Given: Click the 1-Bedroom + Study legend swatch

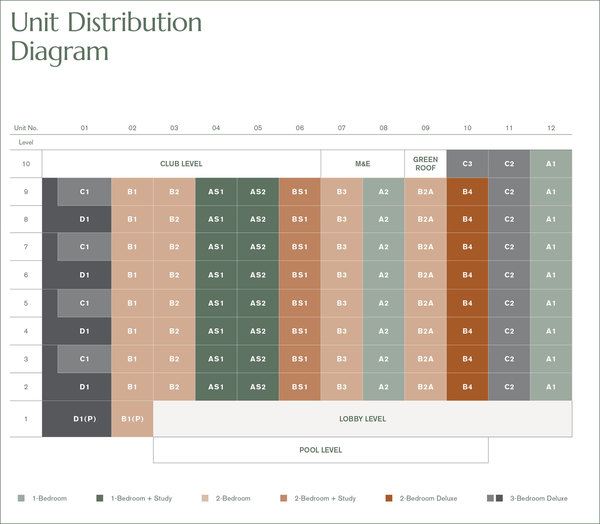Looking at the screenshot, I should 100,497.
